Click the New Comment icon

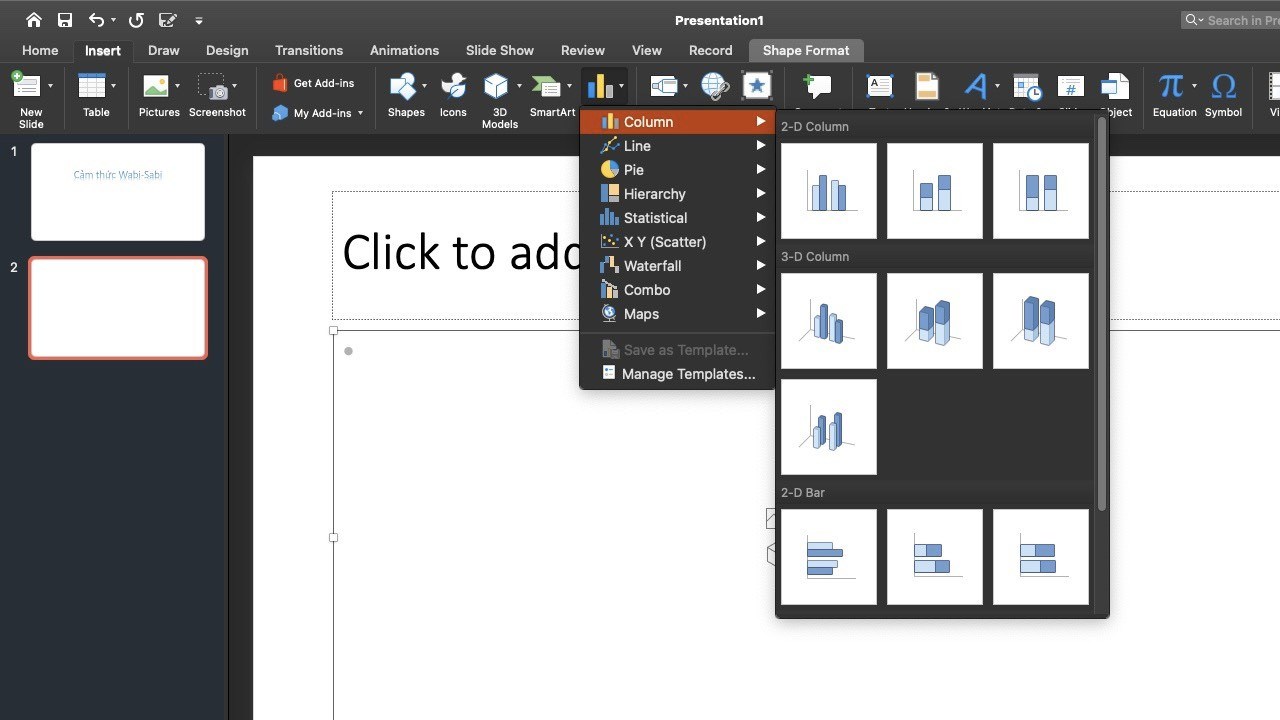(x=817, y=86)
